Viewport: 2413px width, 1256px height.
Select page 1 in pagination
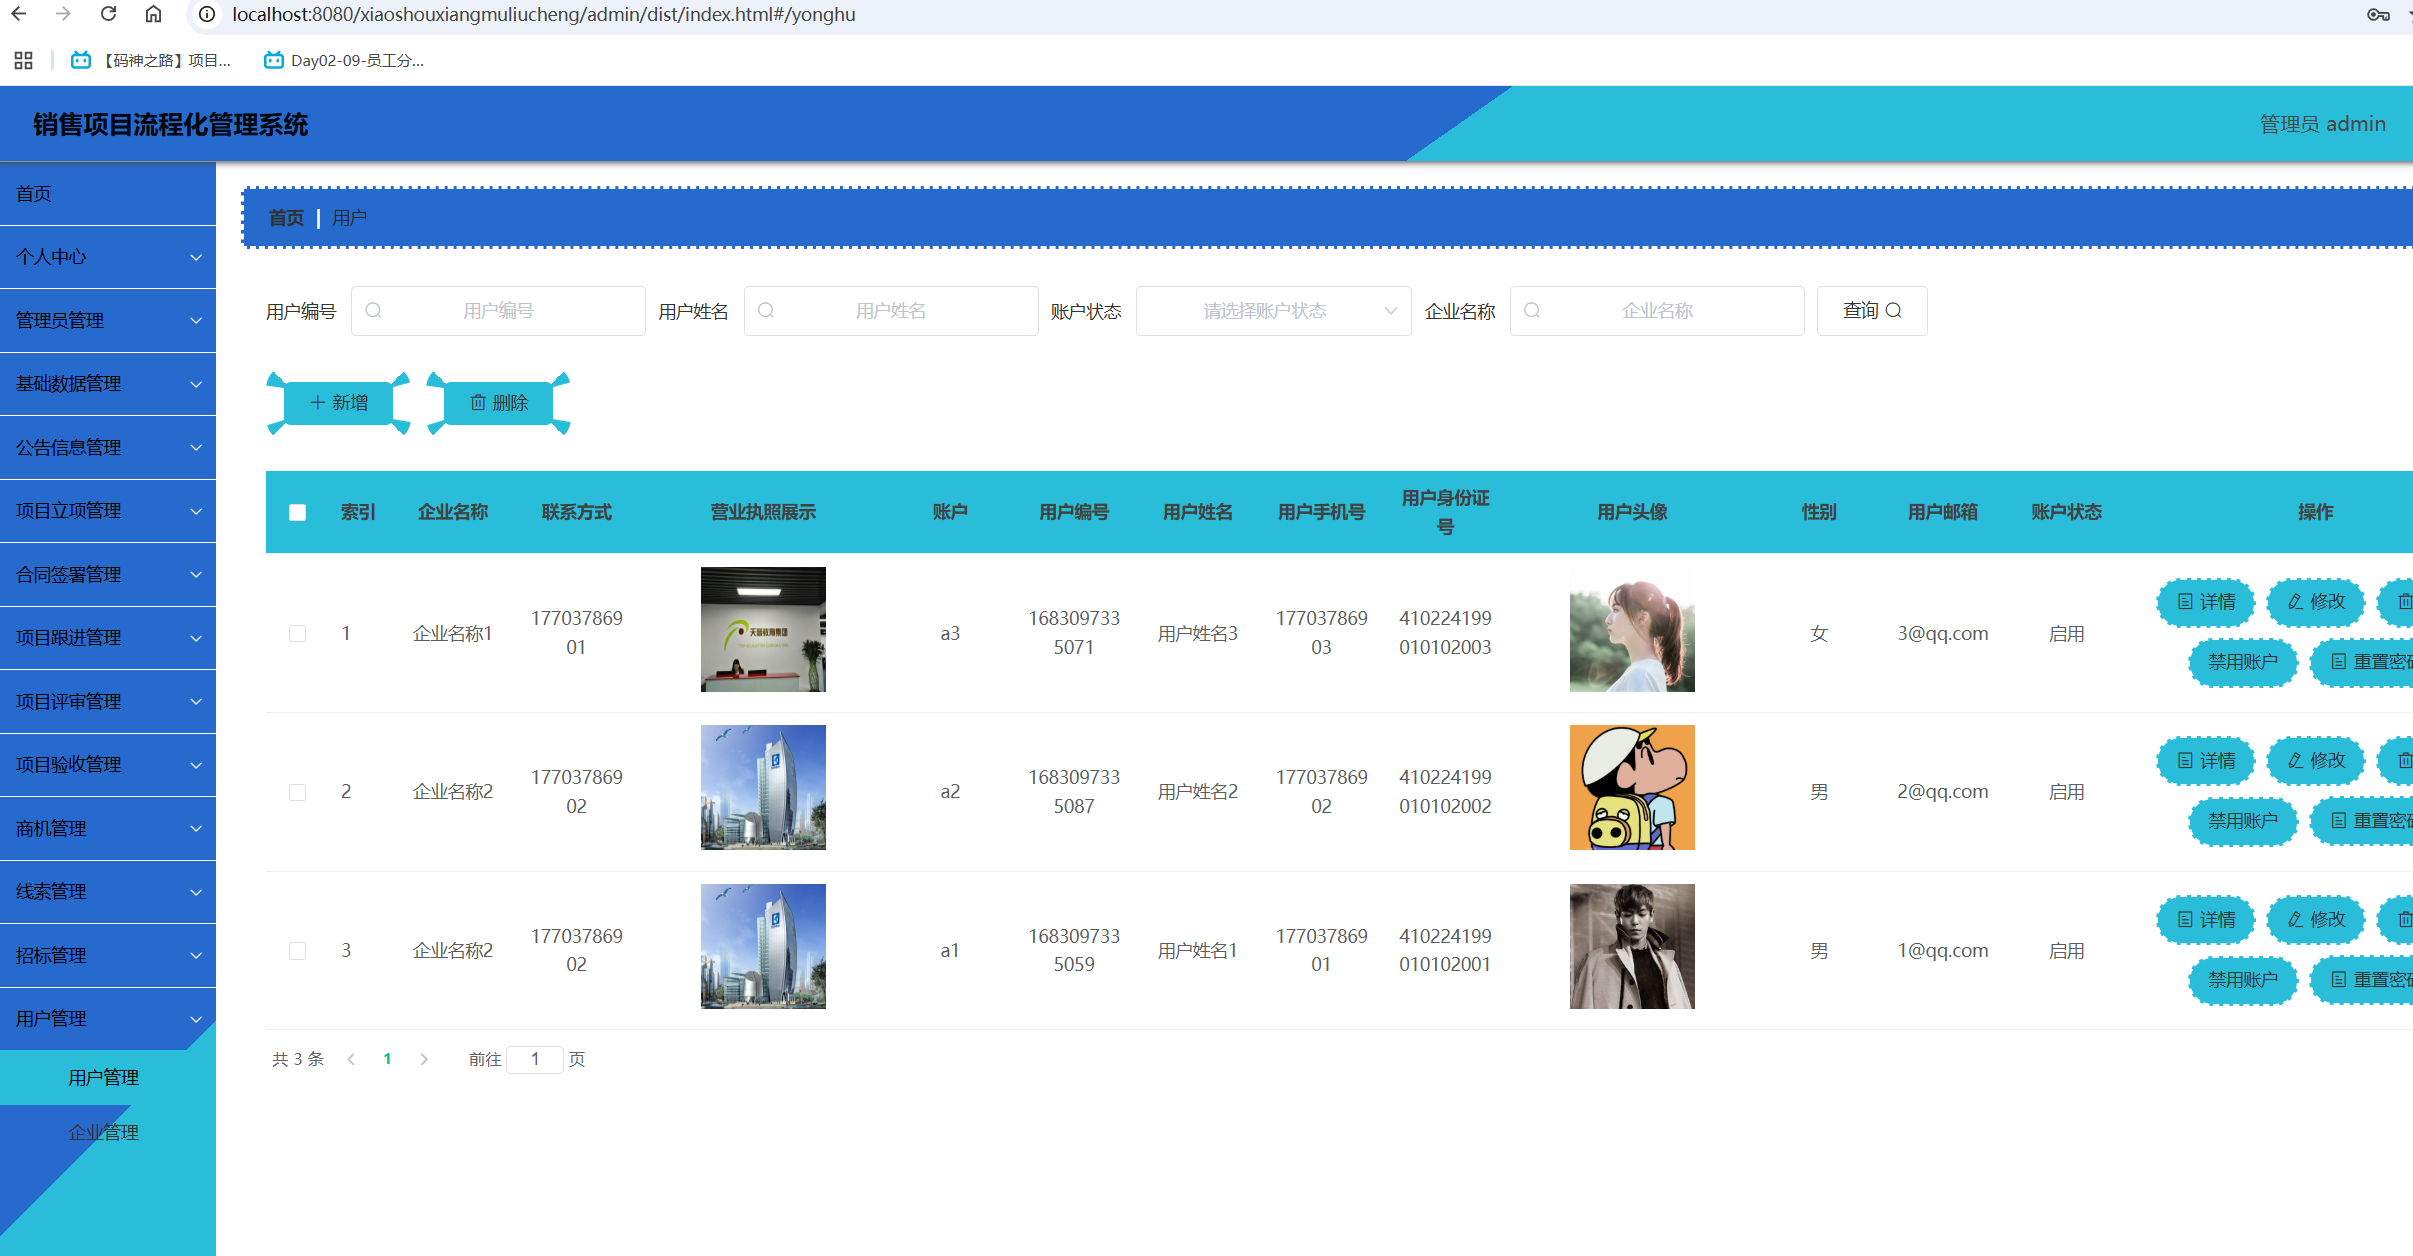click(387, 1059)
